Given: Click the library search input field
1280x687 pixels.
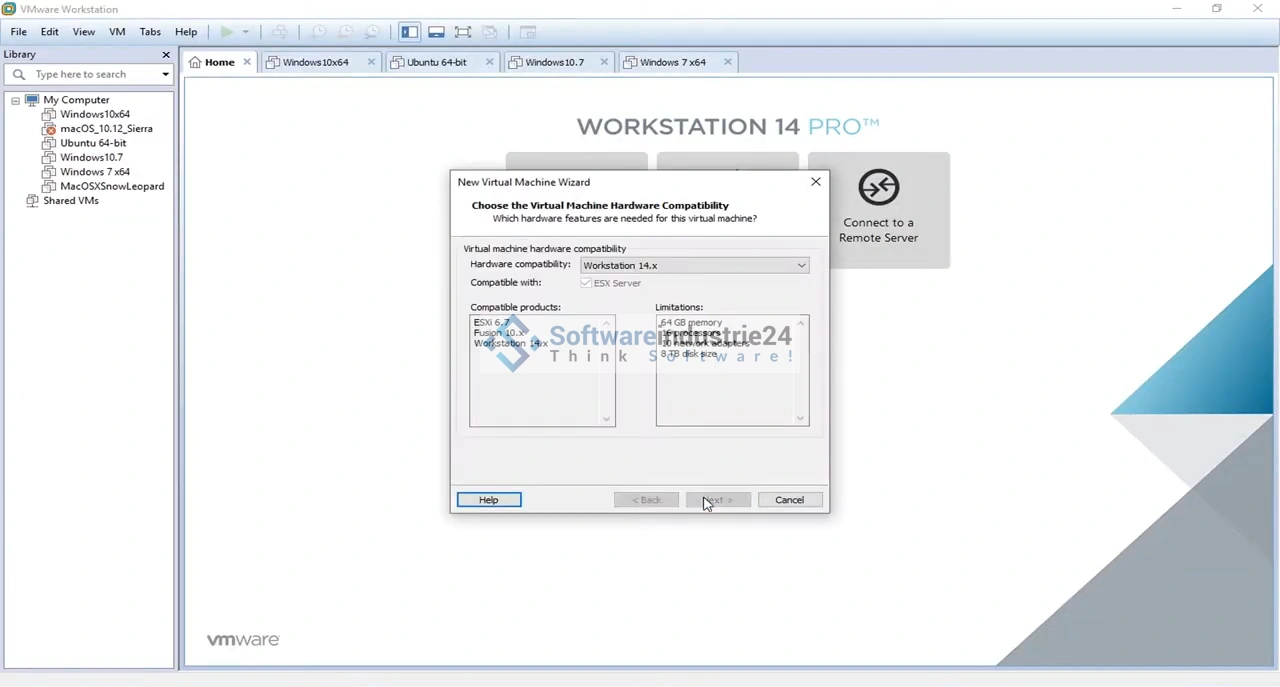Looking at the screenshot, I should click(90, 74).
